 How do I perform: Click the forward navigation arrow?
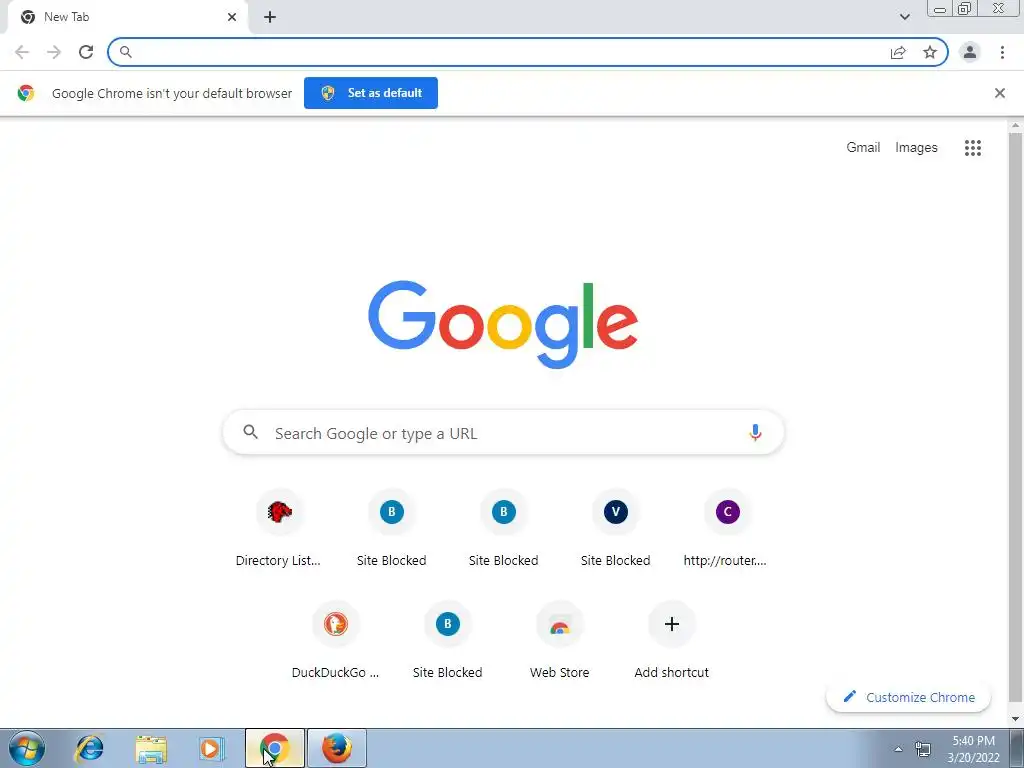(54, 52)
